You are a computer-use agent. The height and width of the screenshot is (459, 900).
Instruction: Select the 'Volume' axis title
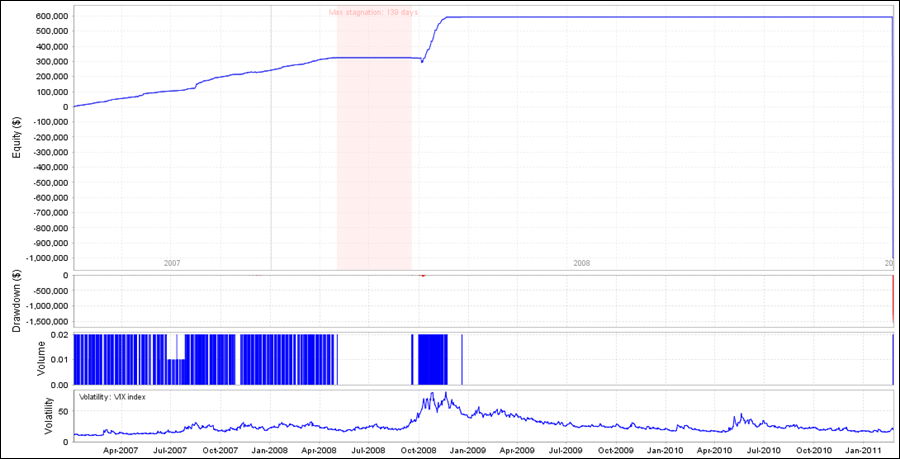point(15,359)
